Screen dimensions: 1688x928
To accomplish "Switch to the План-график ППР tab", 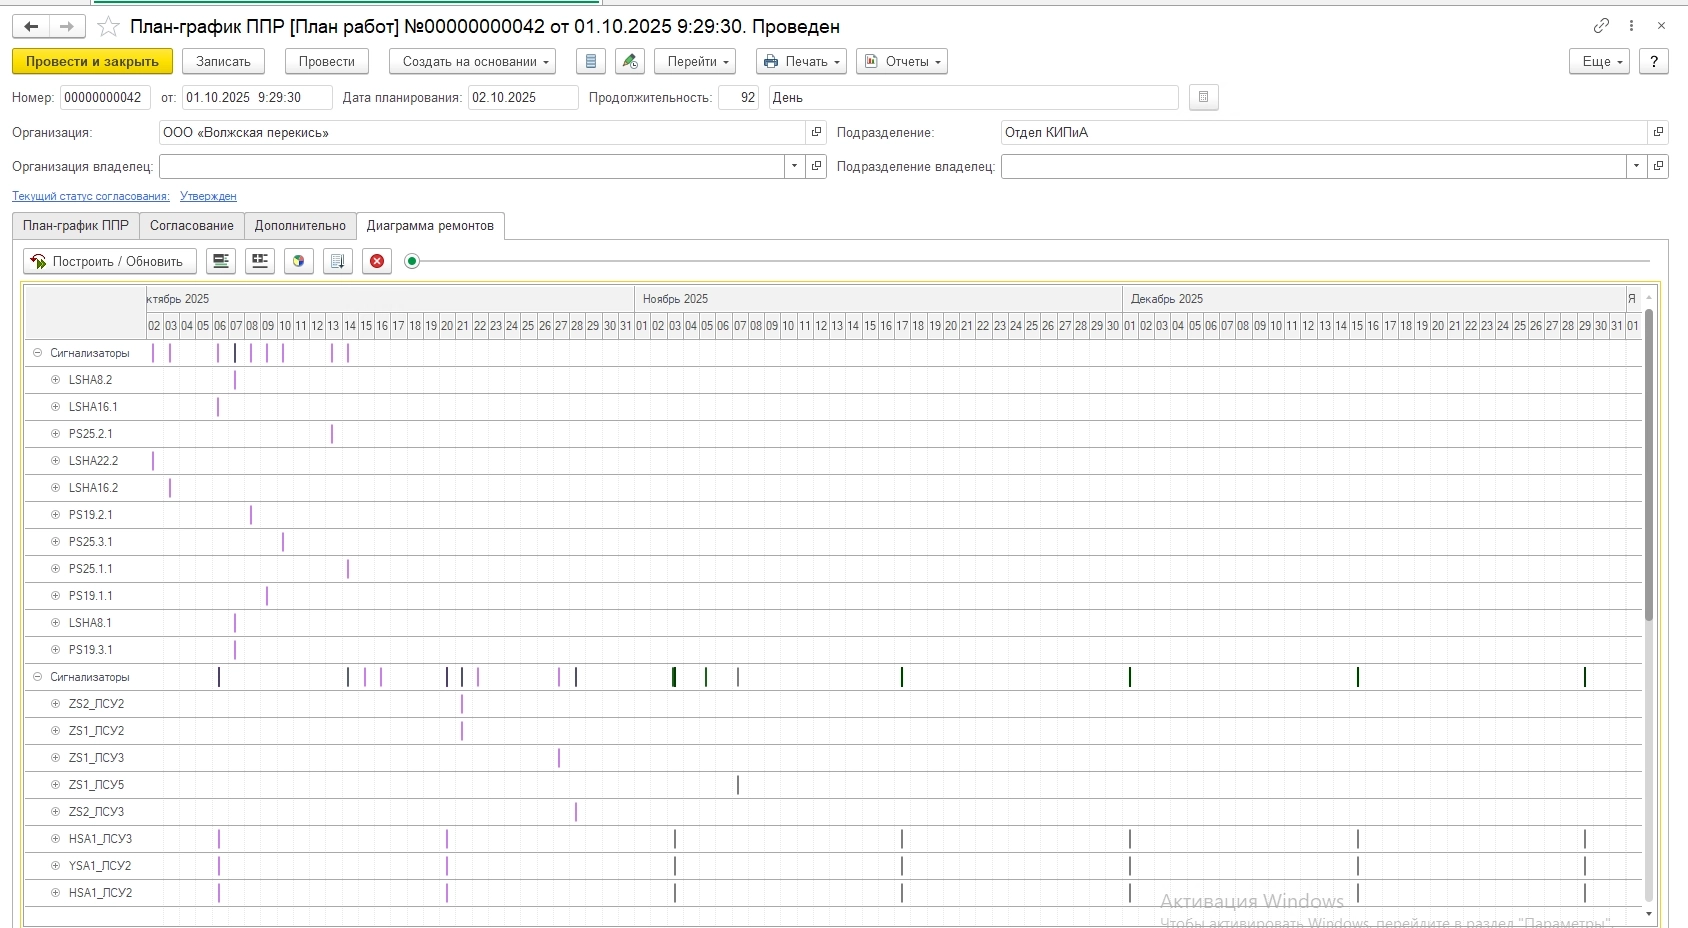I will (x=76, y=226).
